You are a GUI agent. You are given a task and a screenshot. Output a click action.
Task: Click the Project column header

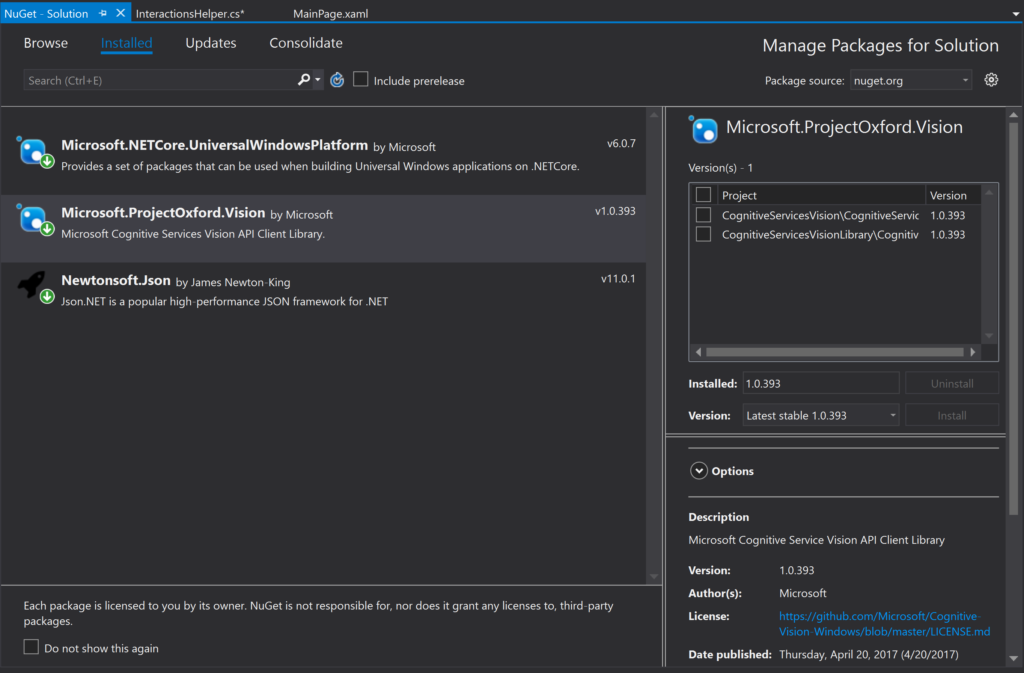(821, 195)
